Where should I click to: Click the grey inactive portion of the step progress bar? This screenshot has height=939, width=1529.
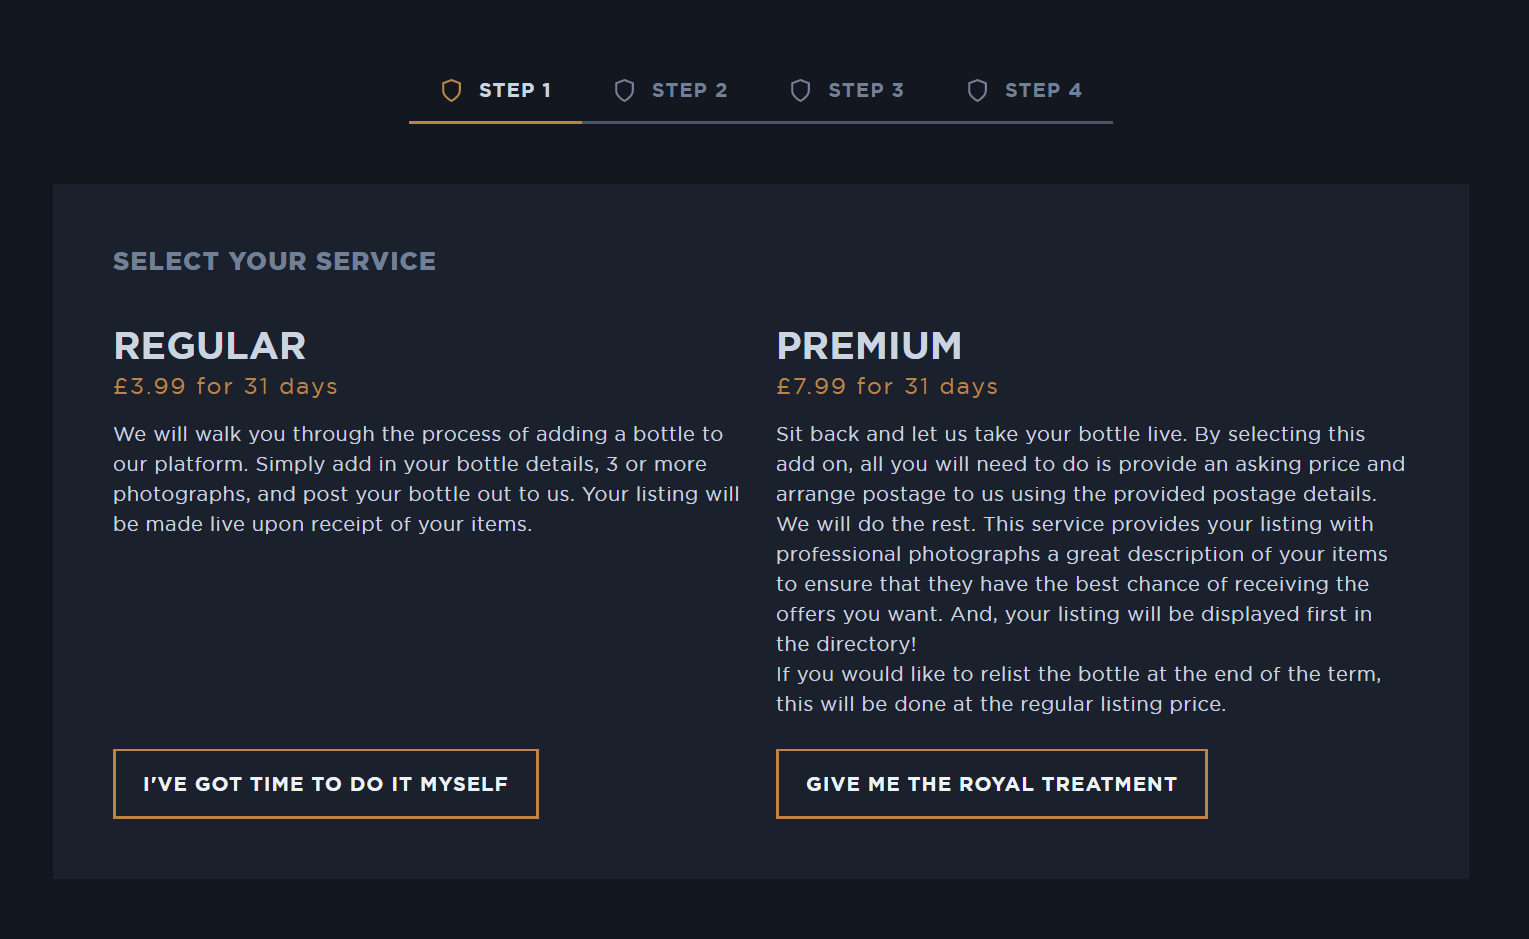click(x=847, y=122)
